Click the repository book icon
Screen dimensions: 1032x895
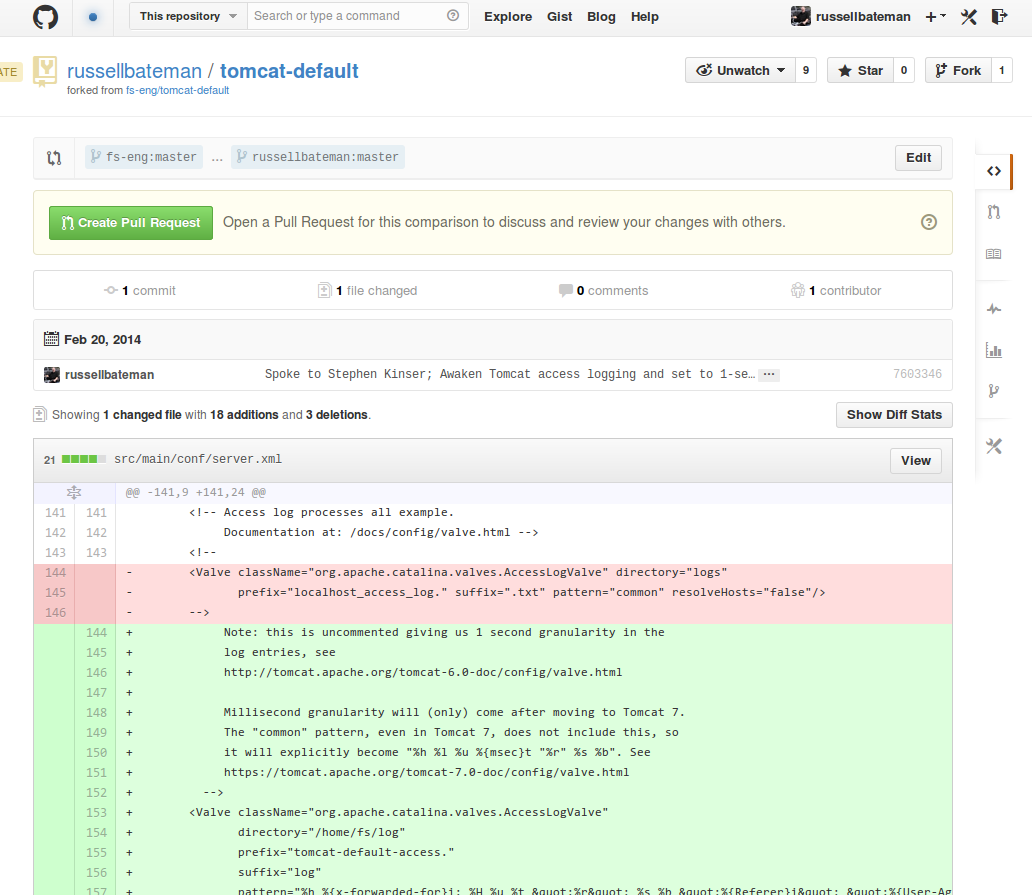(45, 71)
